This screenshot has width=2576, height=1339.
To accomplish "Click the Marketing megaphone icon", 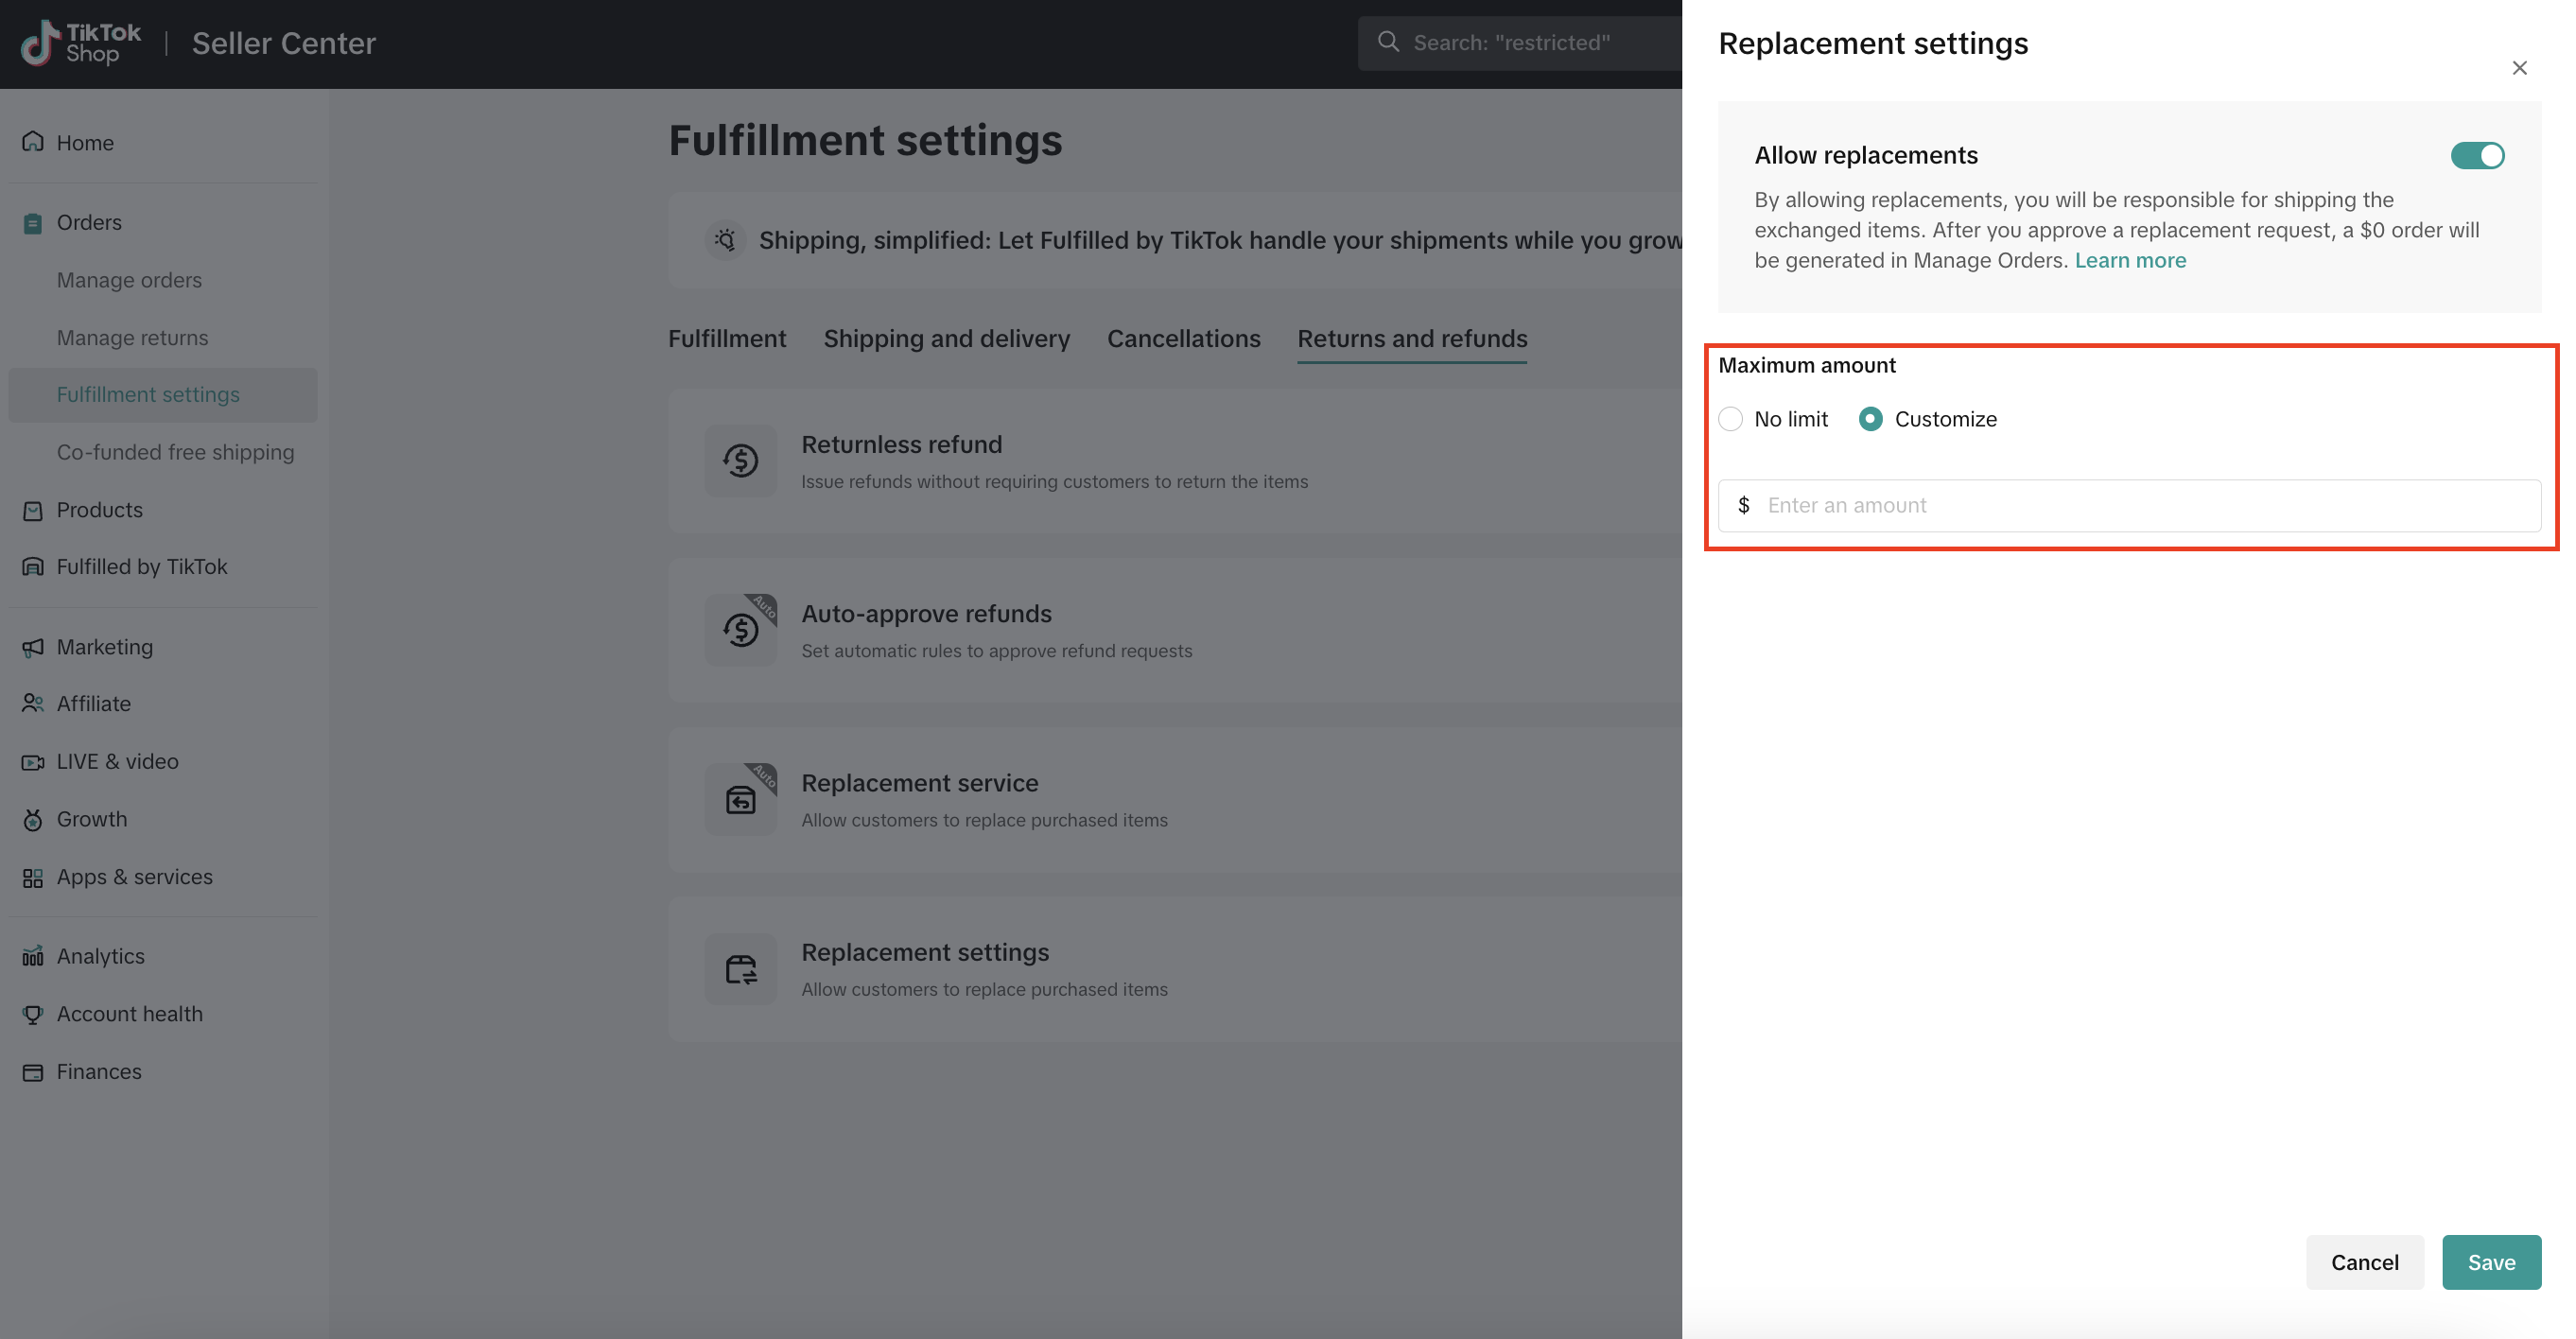I will 33,647.
